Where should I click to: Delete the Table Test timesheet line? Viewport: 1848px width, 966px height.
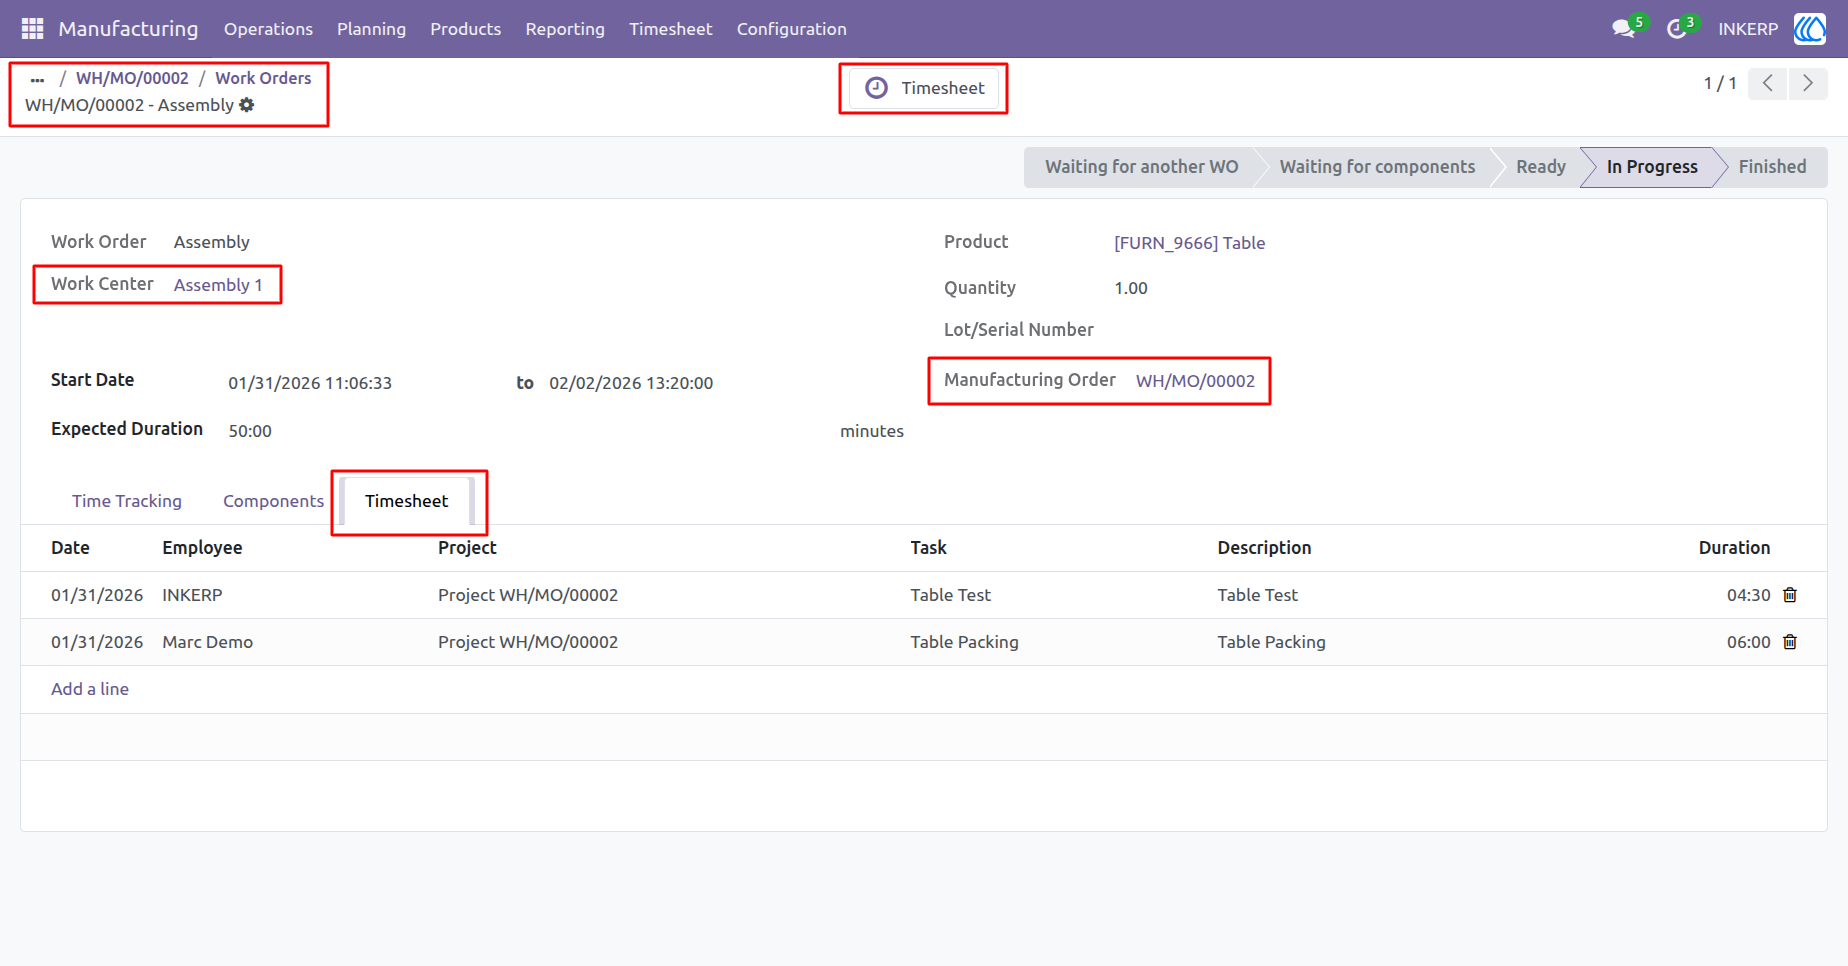coord(1790,595)
